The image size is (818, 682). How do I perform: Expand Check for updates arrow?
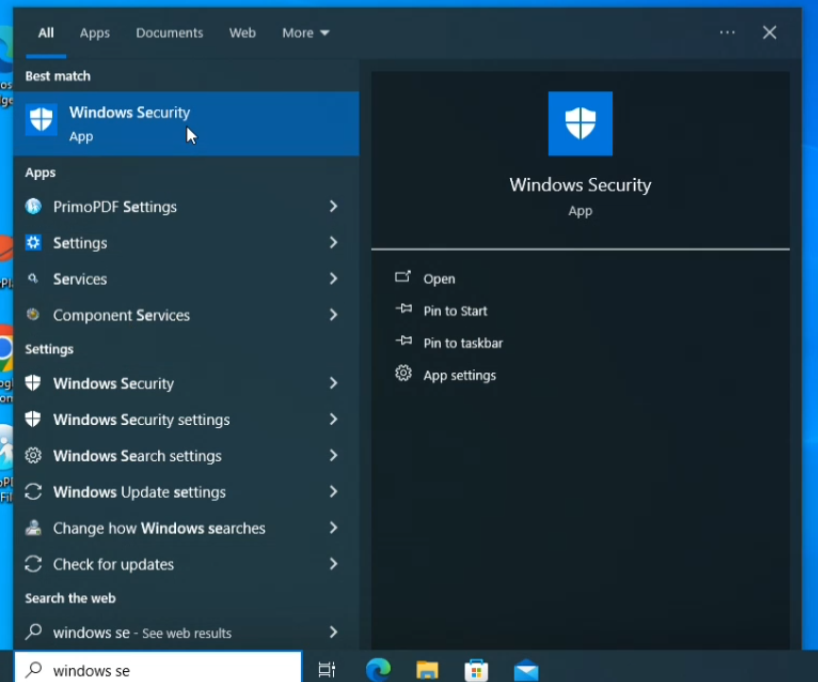333,564
